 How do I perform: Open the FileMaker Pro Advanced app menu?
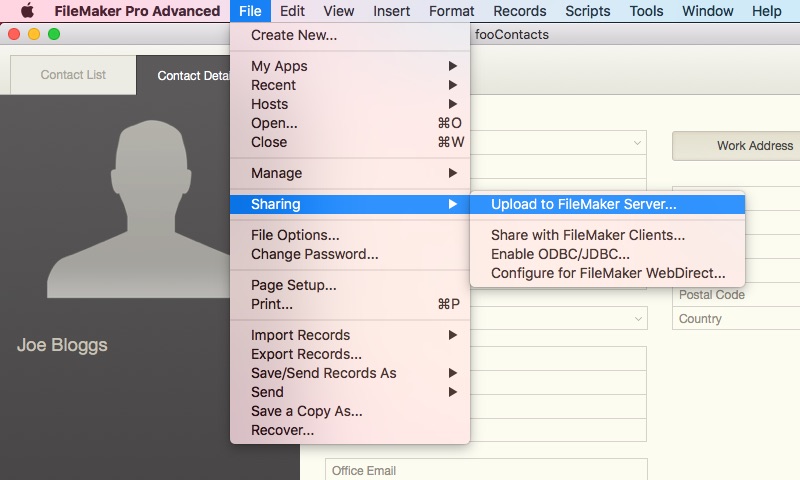point(137,11)
